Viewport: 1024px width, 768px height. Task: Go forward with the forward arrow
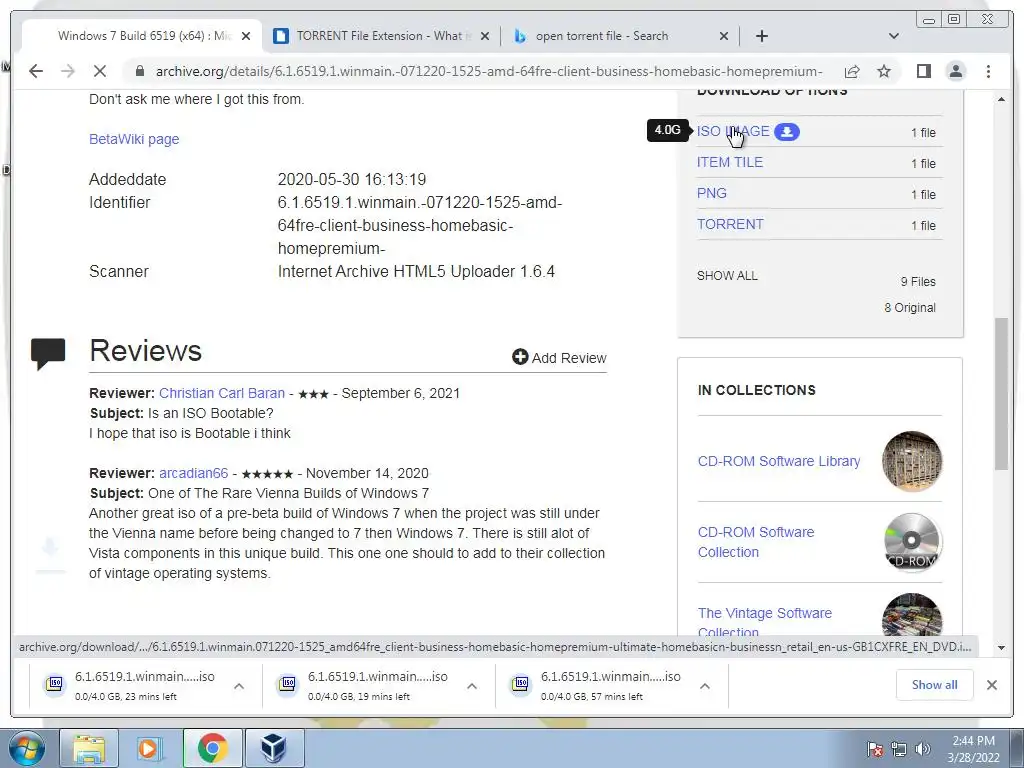tap(68, 71)
